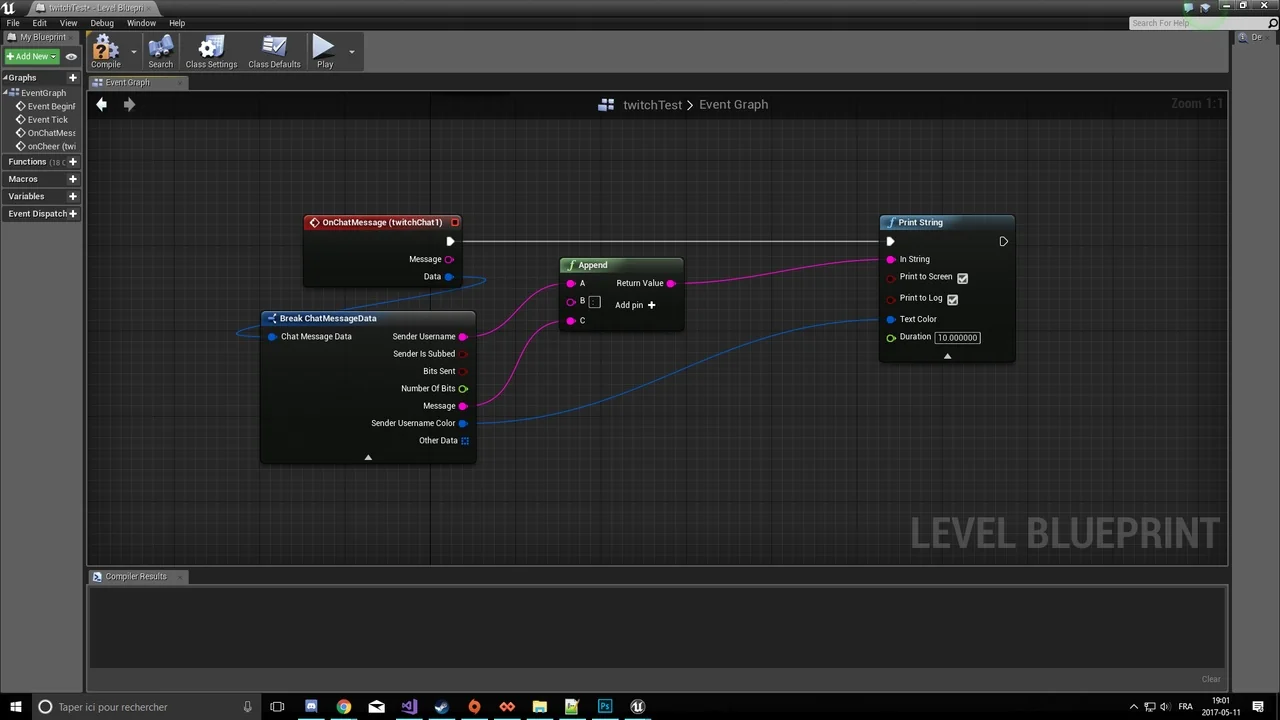Screen dimensions: 1280x720
Task: Click the Add New button
Action: click(x=31, y=57)
